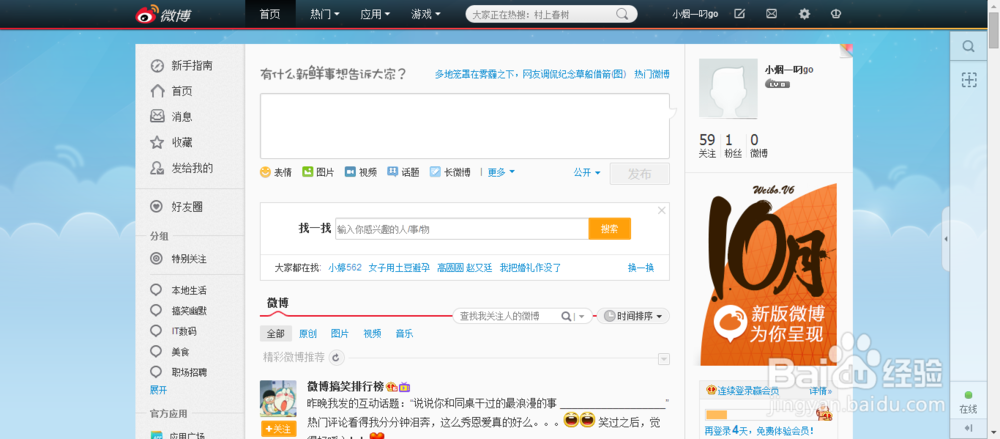Select 图片 filter tab in feed
The width and height of the screenshot is (1000, 439).
point(340,334)
